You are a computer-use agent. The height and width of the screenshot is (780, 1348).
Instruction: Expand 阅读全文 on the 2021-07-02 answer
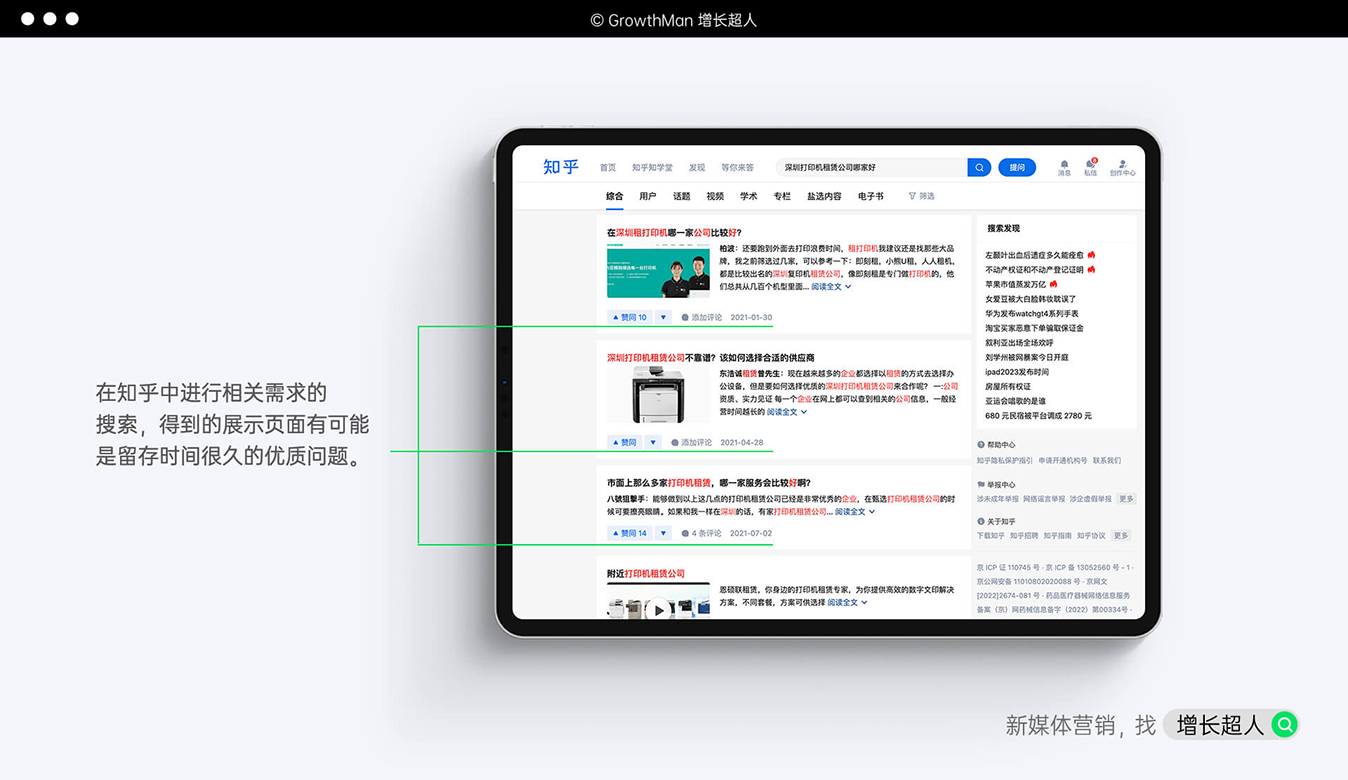pyautogui.click(x=854, y=512)
